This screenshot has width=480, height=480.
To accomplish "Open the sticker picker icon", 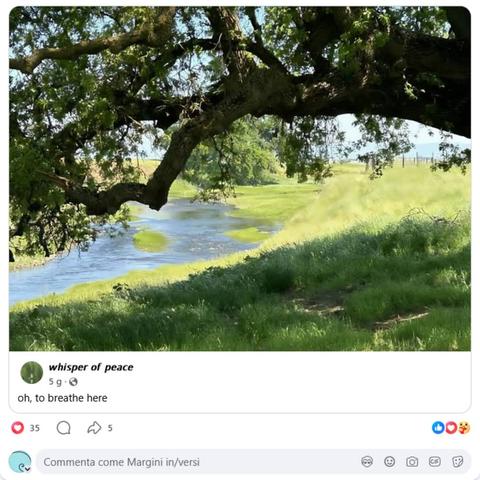I will coord(457,462).
